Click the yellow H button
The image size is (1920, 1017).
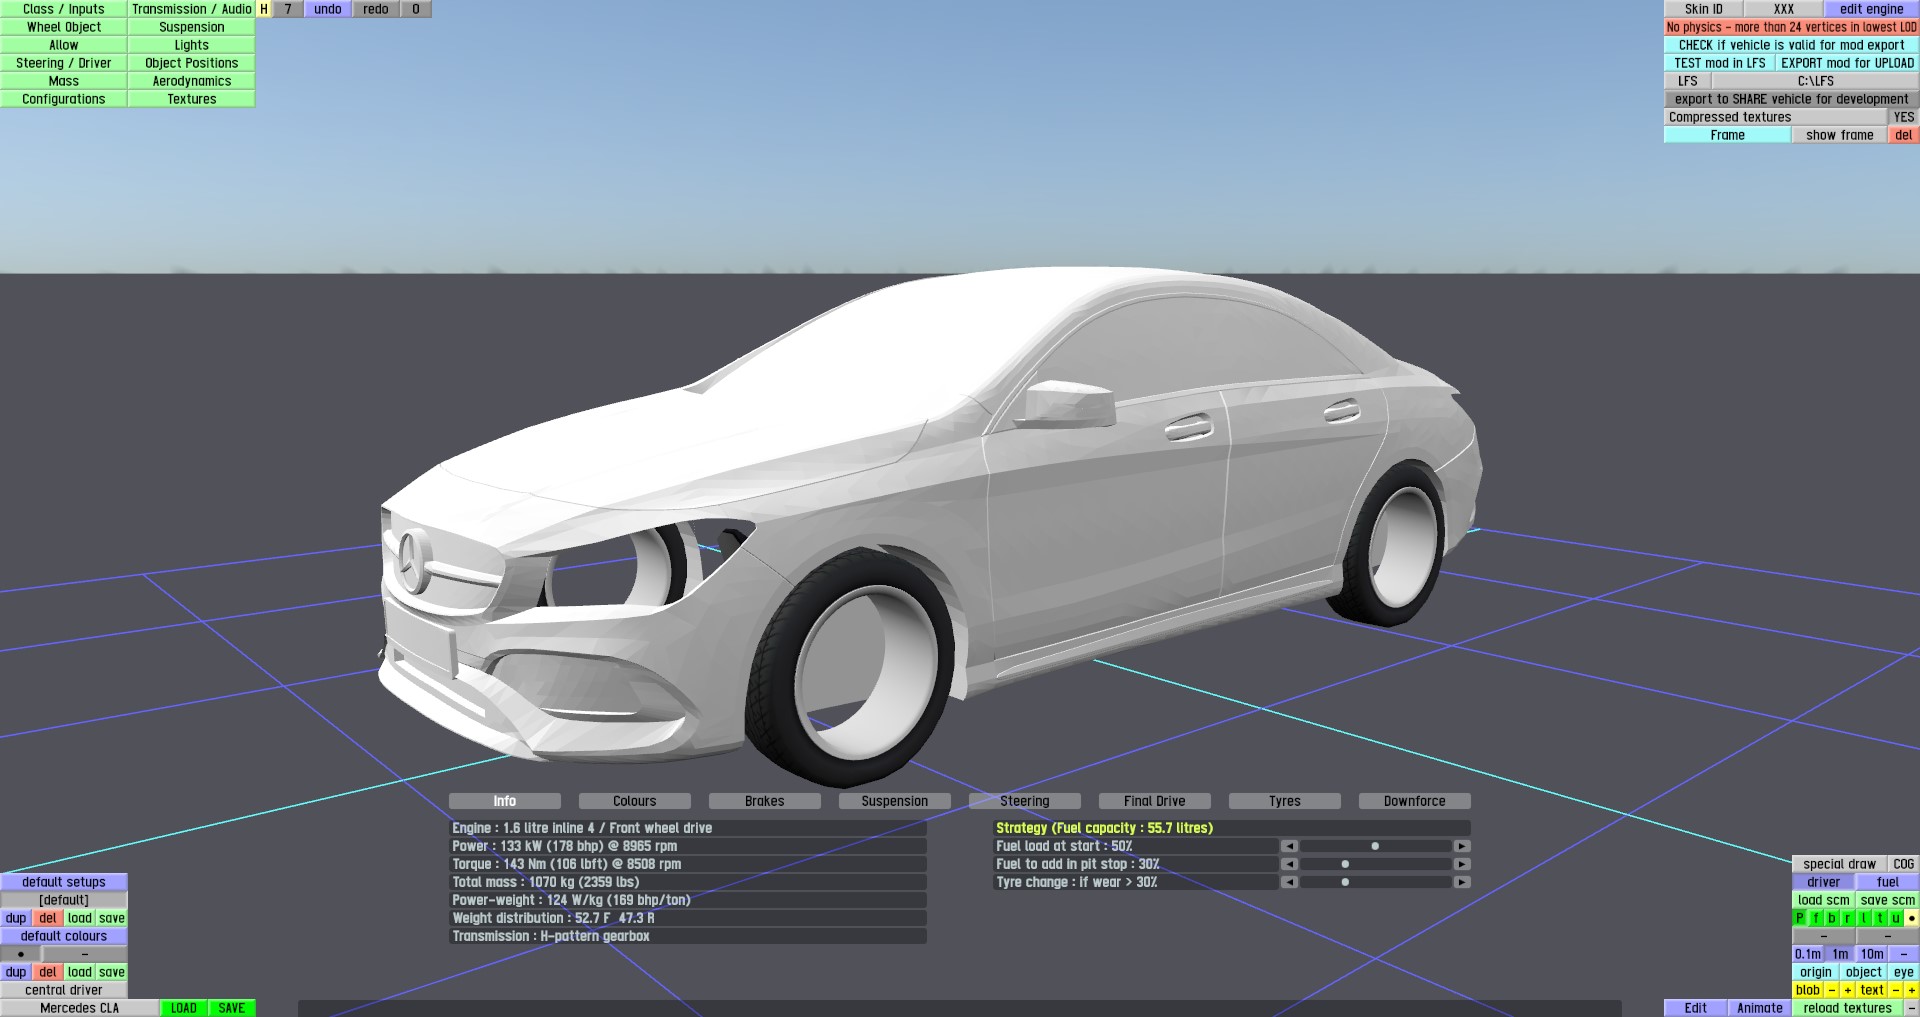pos(264,9)
